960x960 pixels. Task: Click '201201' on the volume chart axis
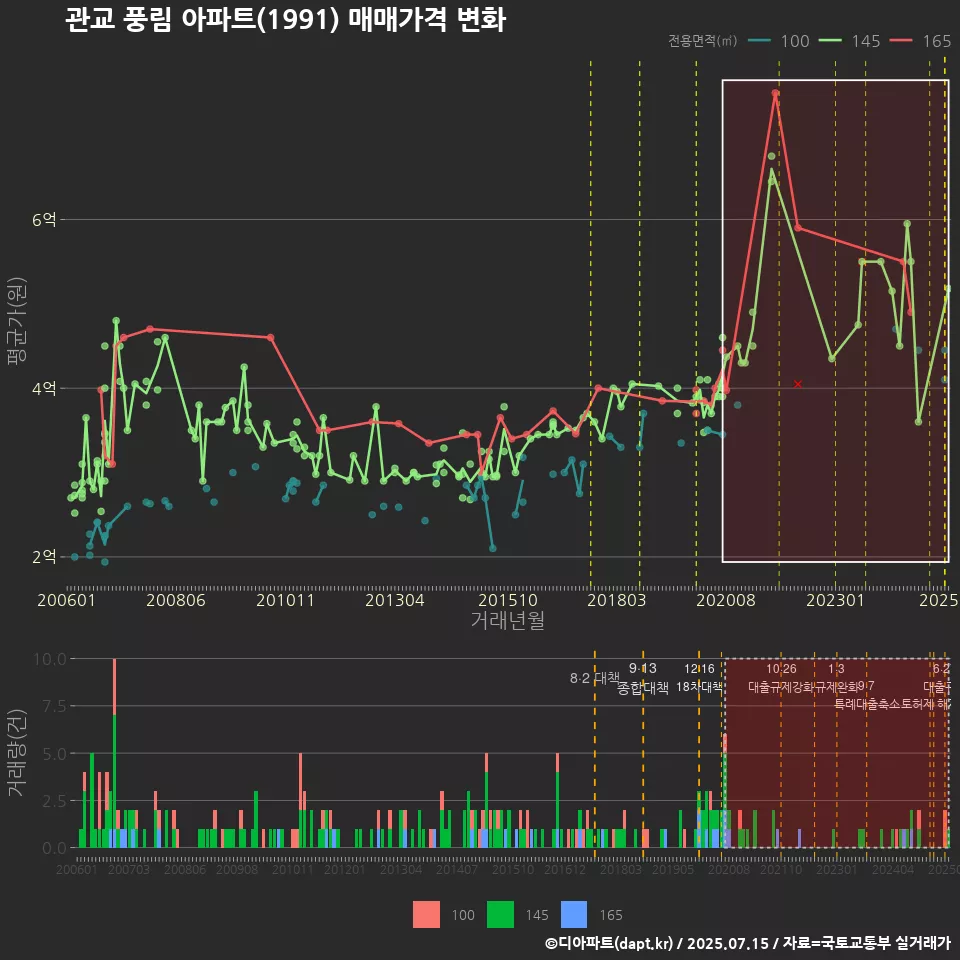click(345, 869)
